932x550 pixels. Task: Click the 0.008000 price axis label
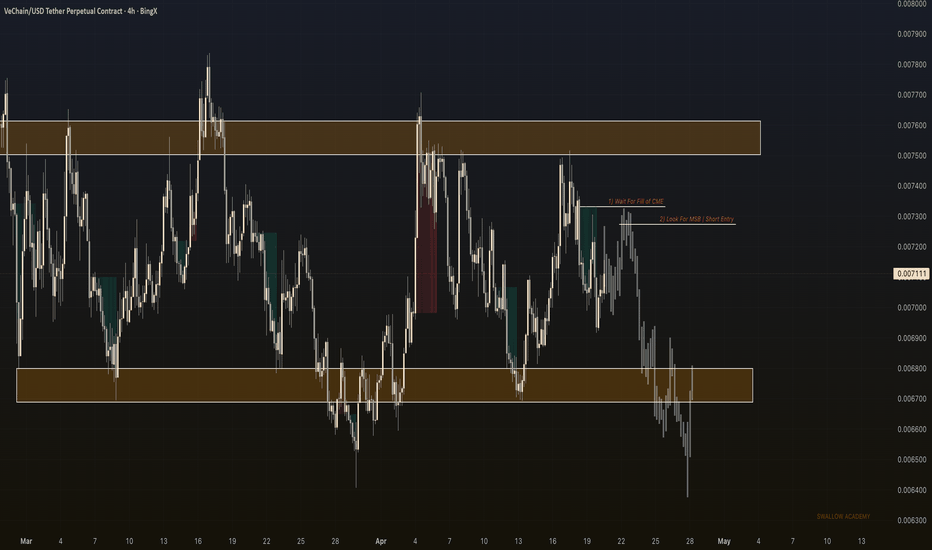tap(910, 4)
